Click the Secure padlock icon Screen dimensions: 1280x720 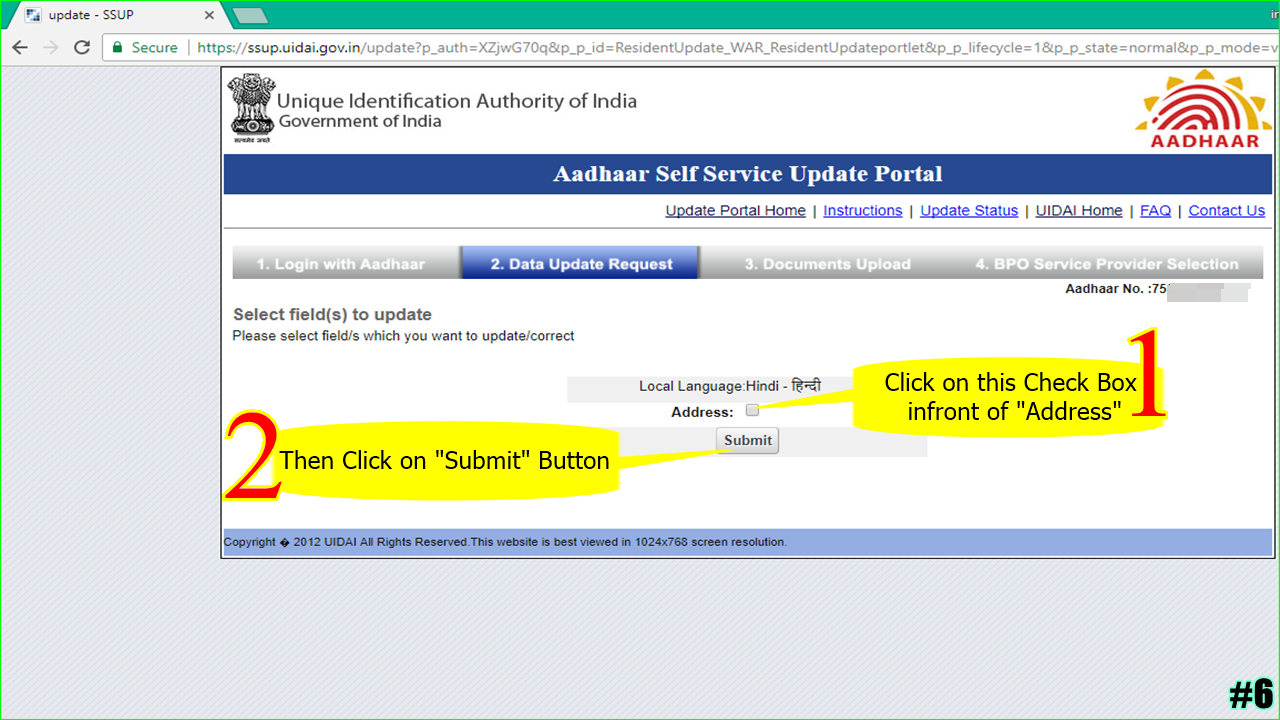(118, 47)
